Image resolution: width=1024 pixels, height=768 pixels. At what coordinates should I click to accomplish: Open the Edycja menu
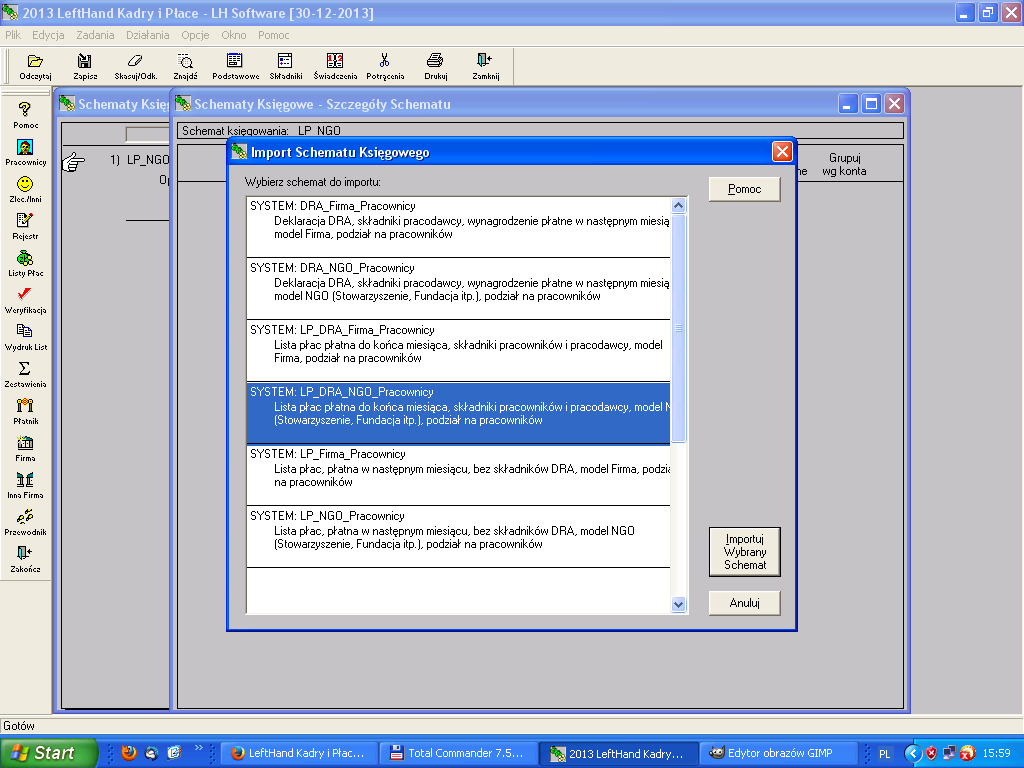48,35
